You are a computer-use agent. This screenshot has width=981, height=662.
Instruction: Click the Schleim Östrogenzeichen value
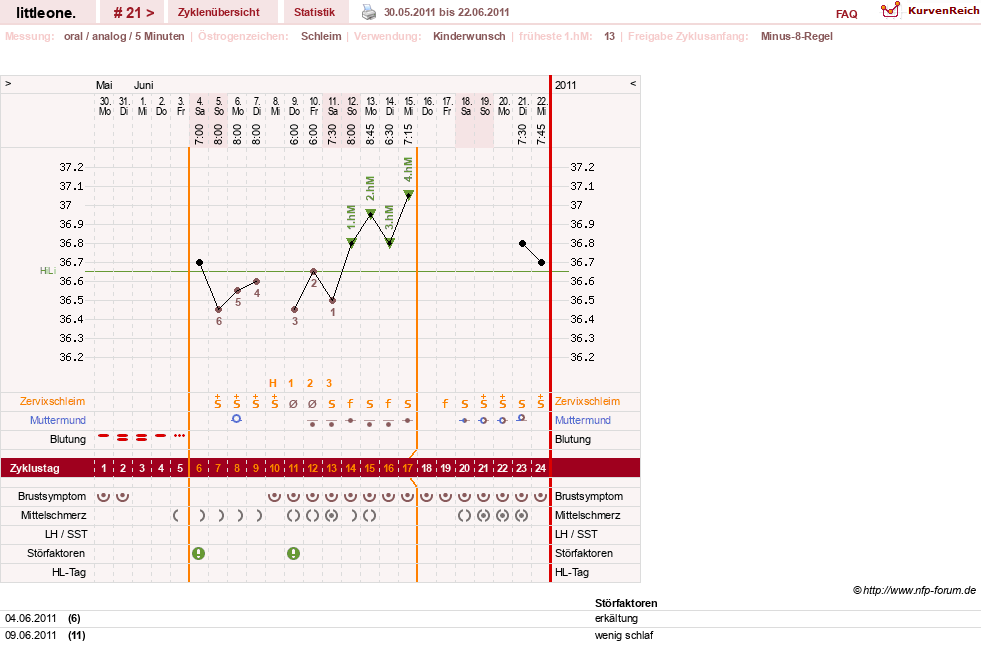[x=321, y=36]
